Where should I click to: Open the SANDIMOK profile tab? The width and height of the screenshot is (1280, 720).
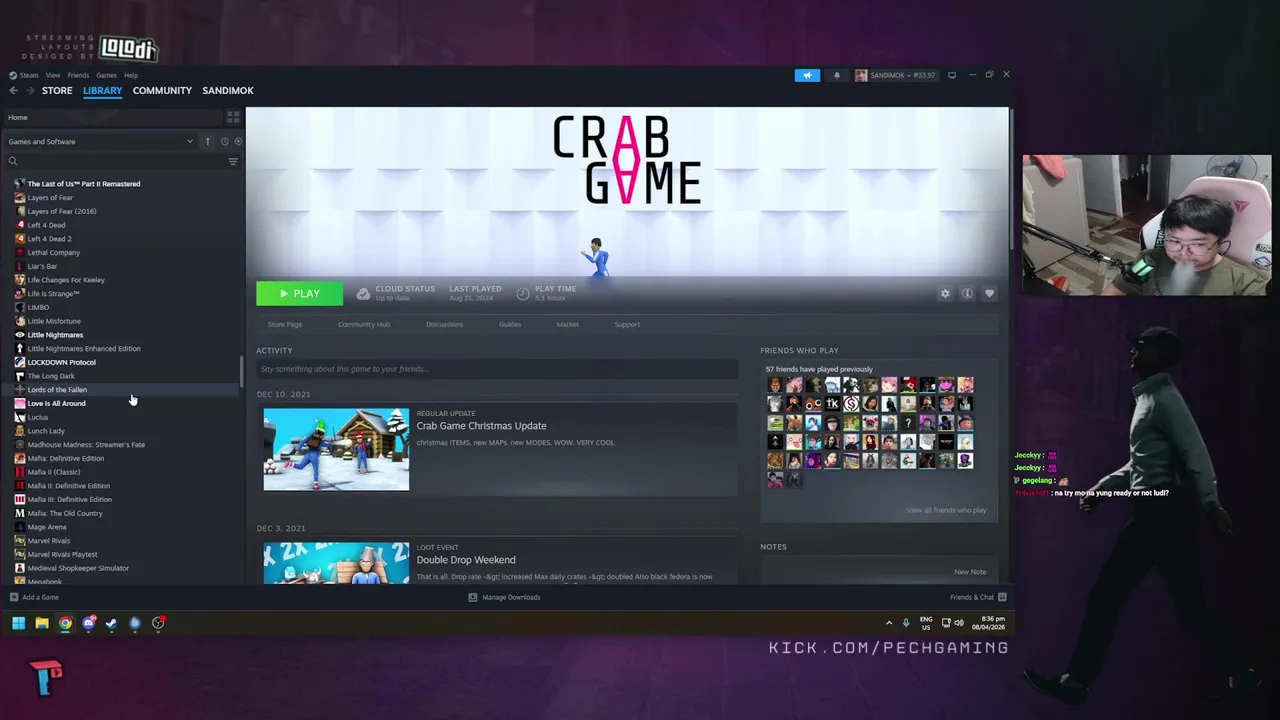(228, 90)
